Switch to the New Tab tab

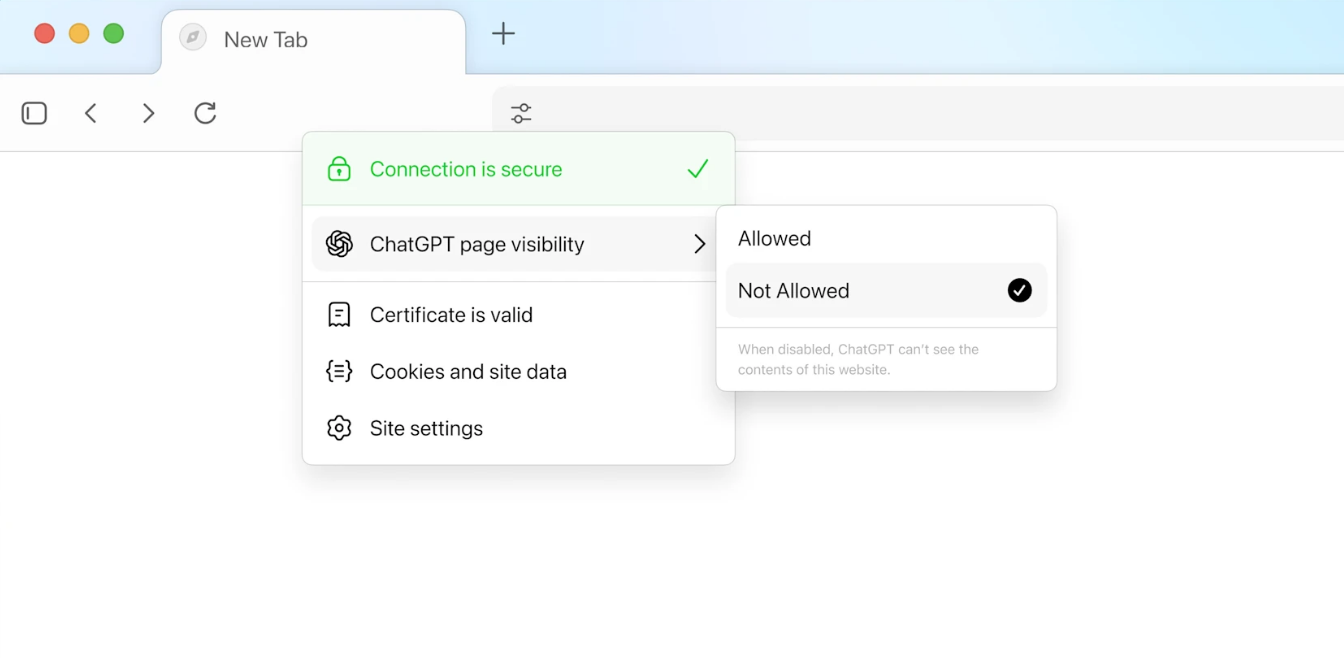coord(265,40)
